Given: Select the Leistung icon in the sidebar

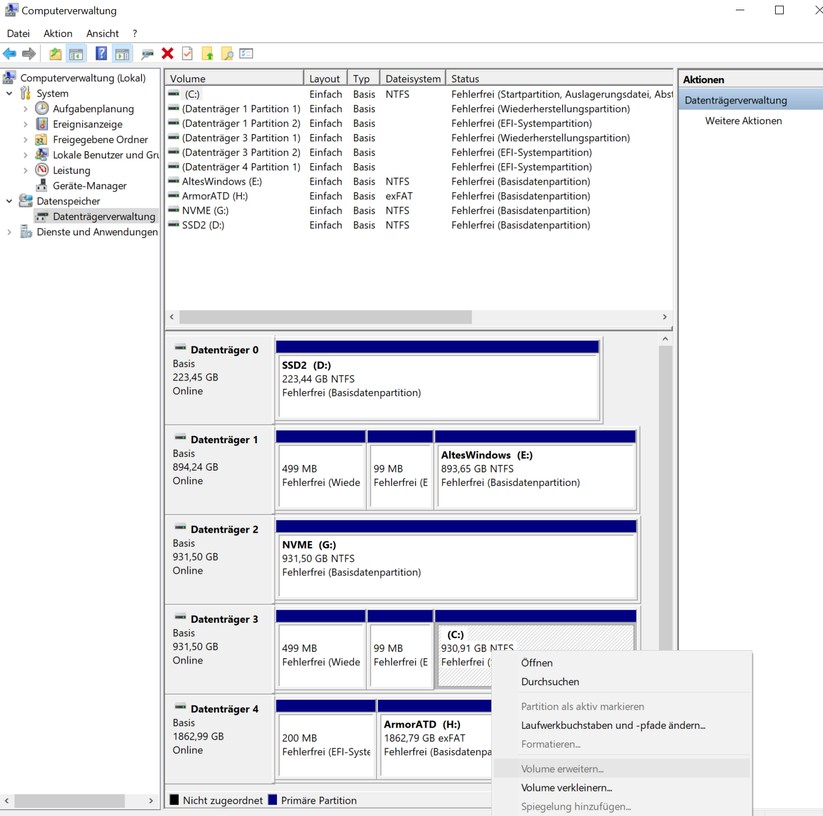Looking at the screenshot, I should (41, 170).
